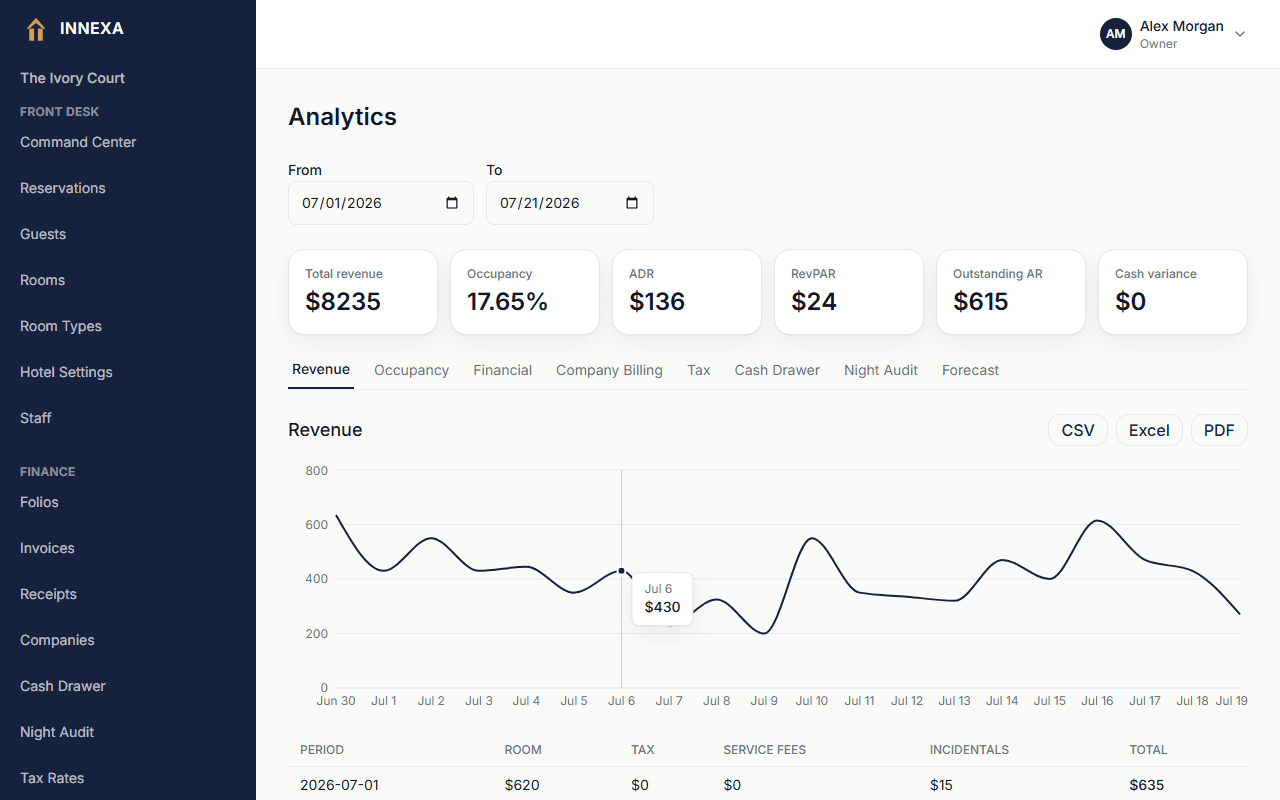Click the INCIDENTALS column header

point(969,750)
